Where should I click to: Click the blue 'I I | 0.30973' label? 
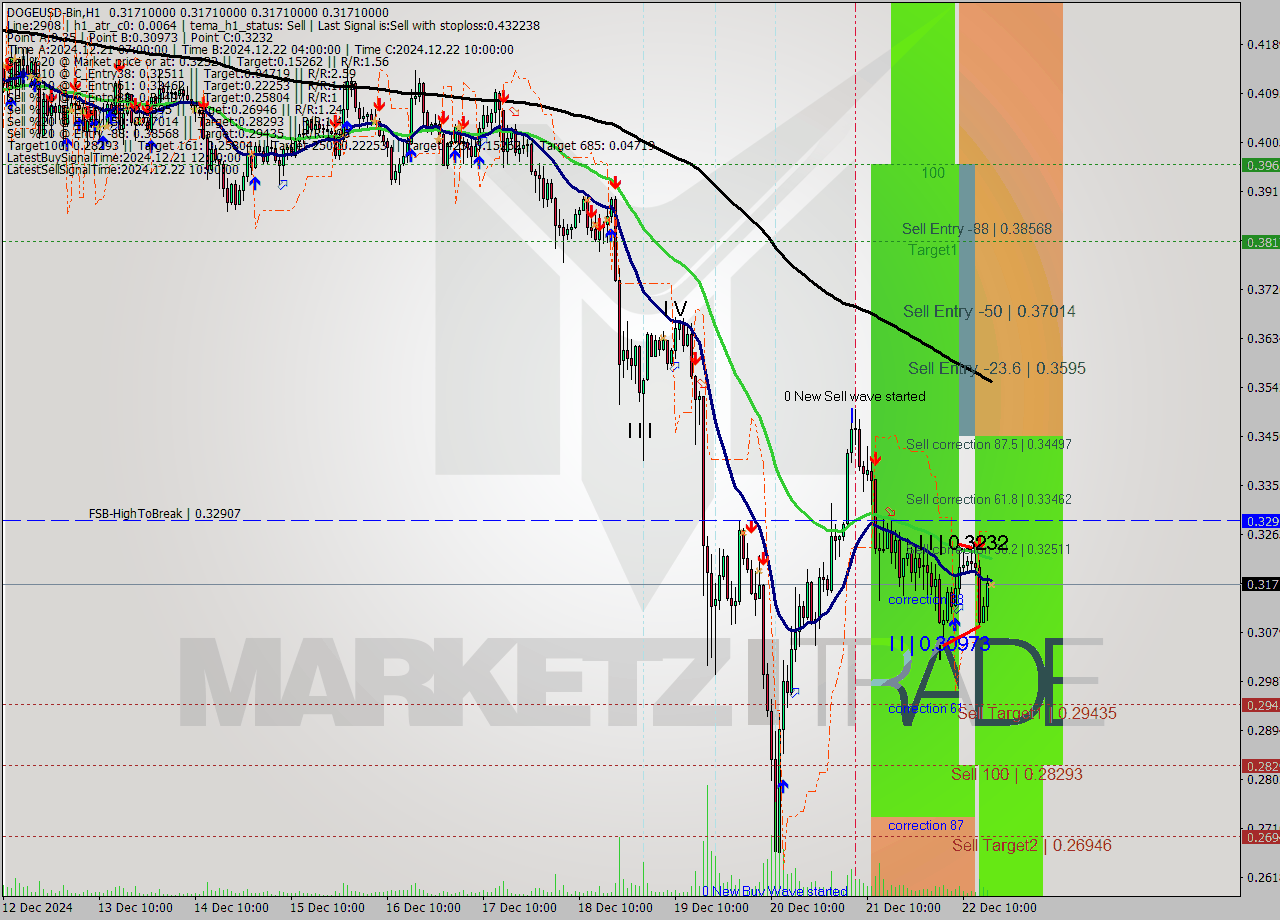point(939,644)
